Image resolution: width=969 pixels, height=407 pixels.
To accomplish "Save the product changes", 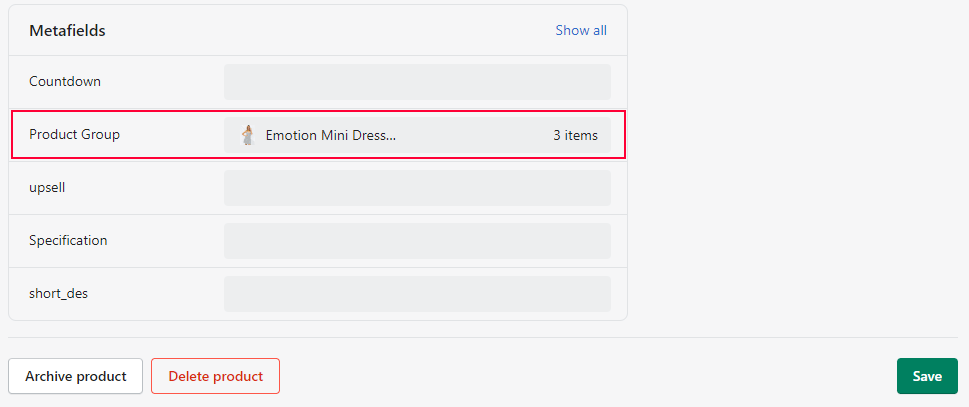I will (x=927, y=376).
